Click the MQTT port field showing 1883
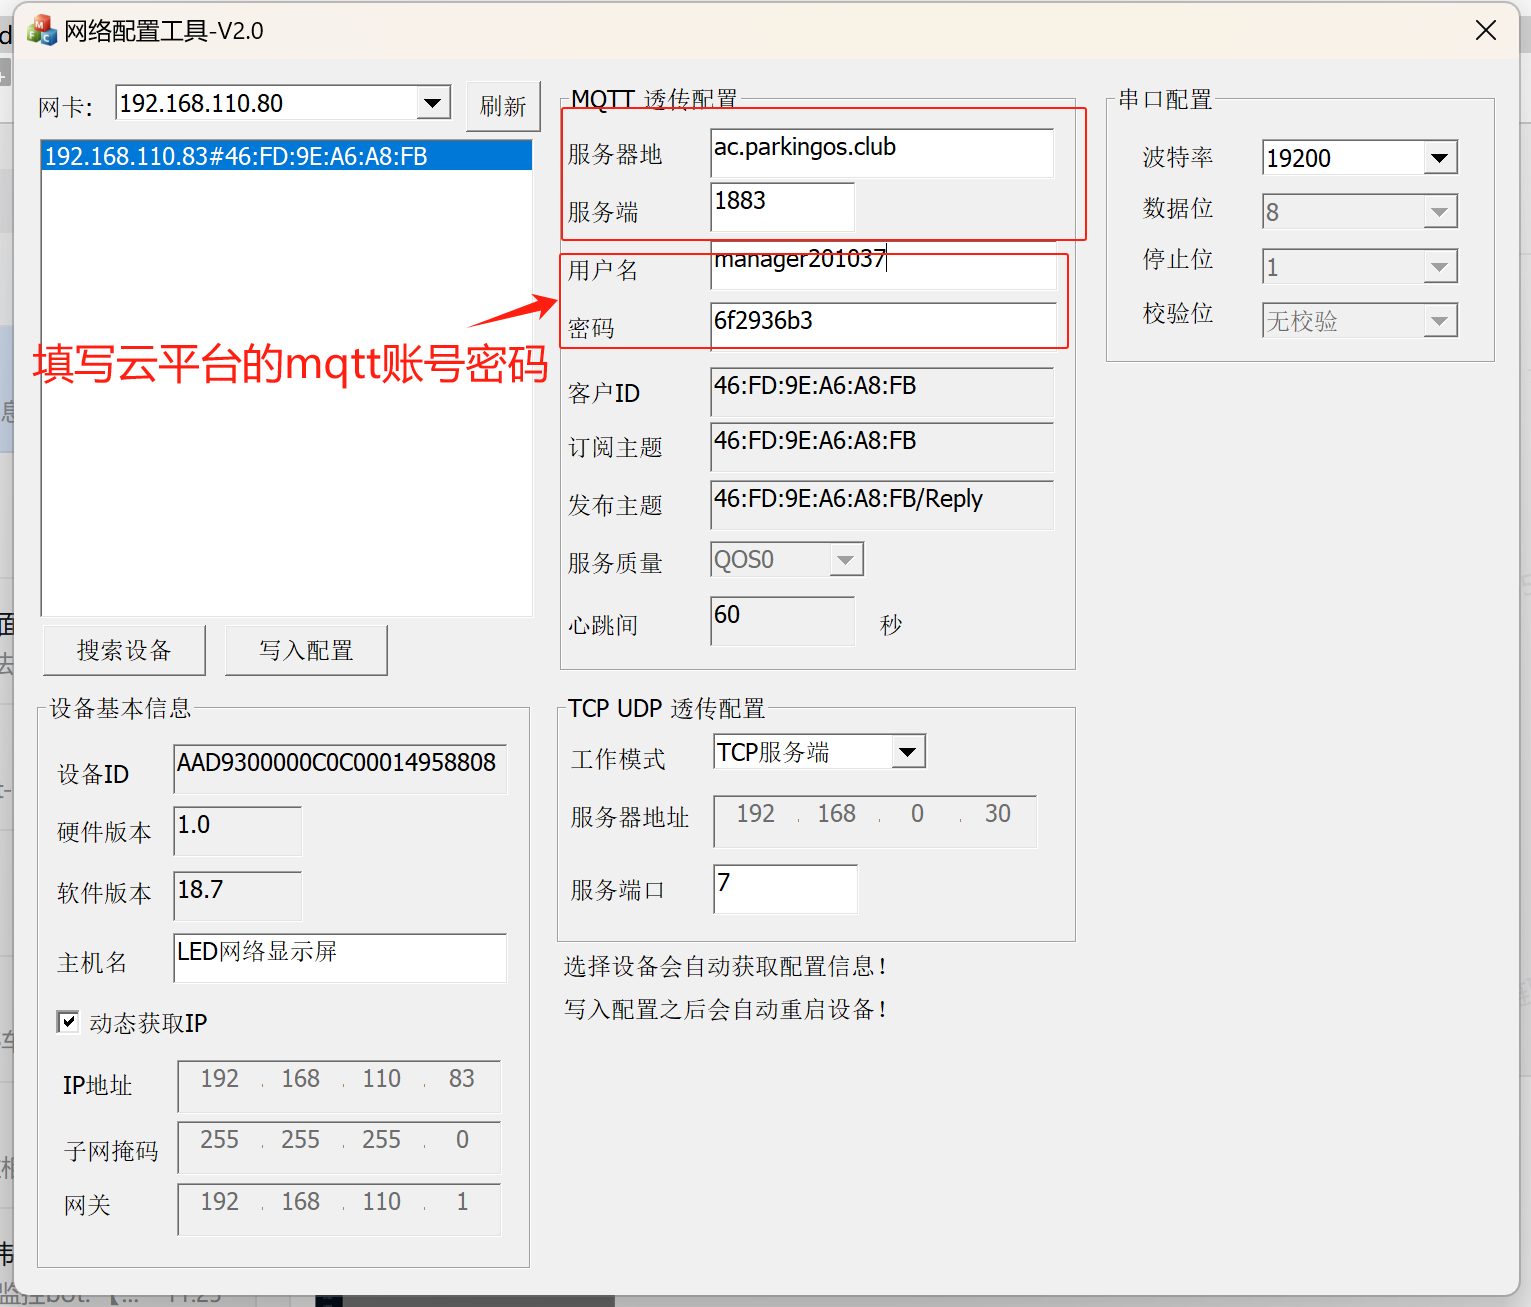The image size is (1531, 1307). pyautogui.click(x=783, y=207)
